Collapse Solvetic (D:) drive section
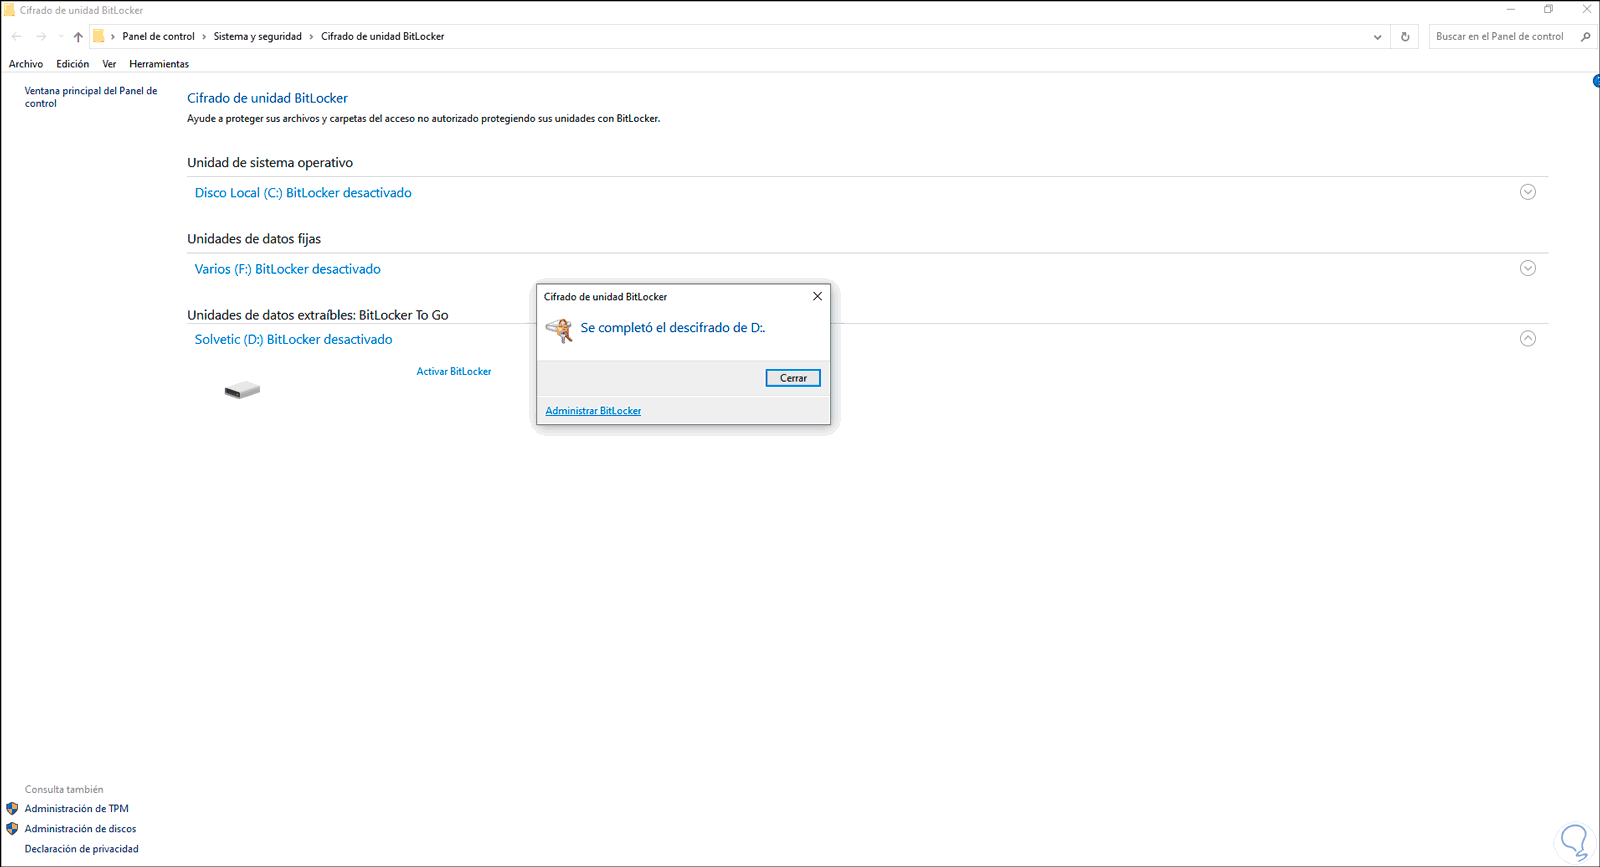The width and height of the screenshot is (1600, 867). [x=1528, y=338]
